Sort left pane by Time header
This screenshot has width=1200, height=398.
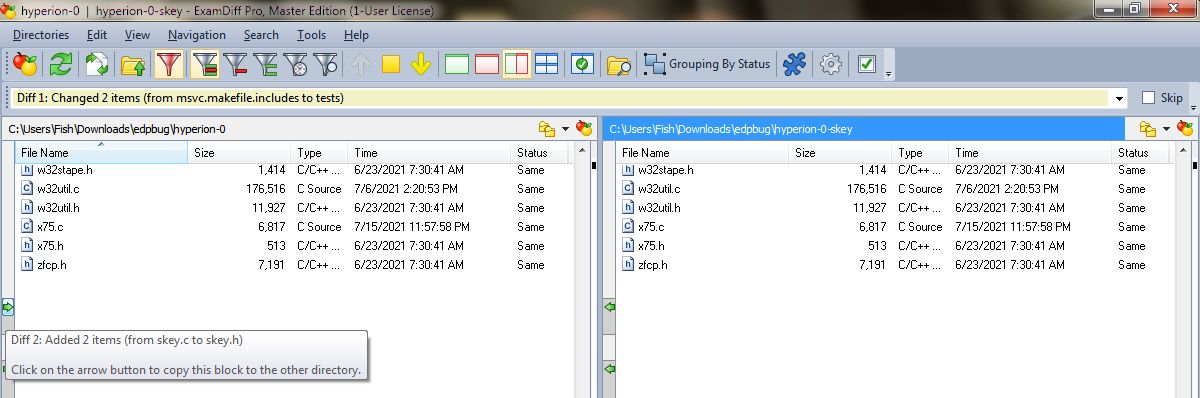click(429, 153)
